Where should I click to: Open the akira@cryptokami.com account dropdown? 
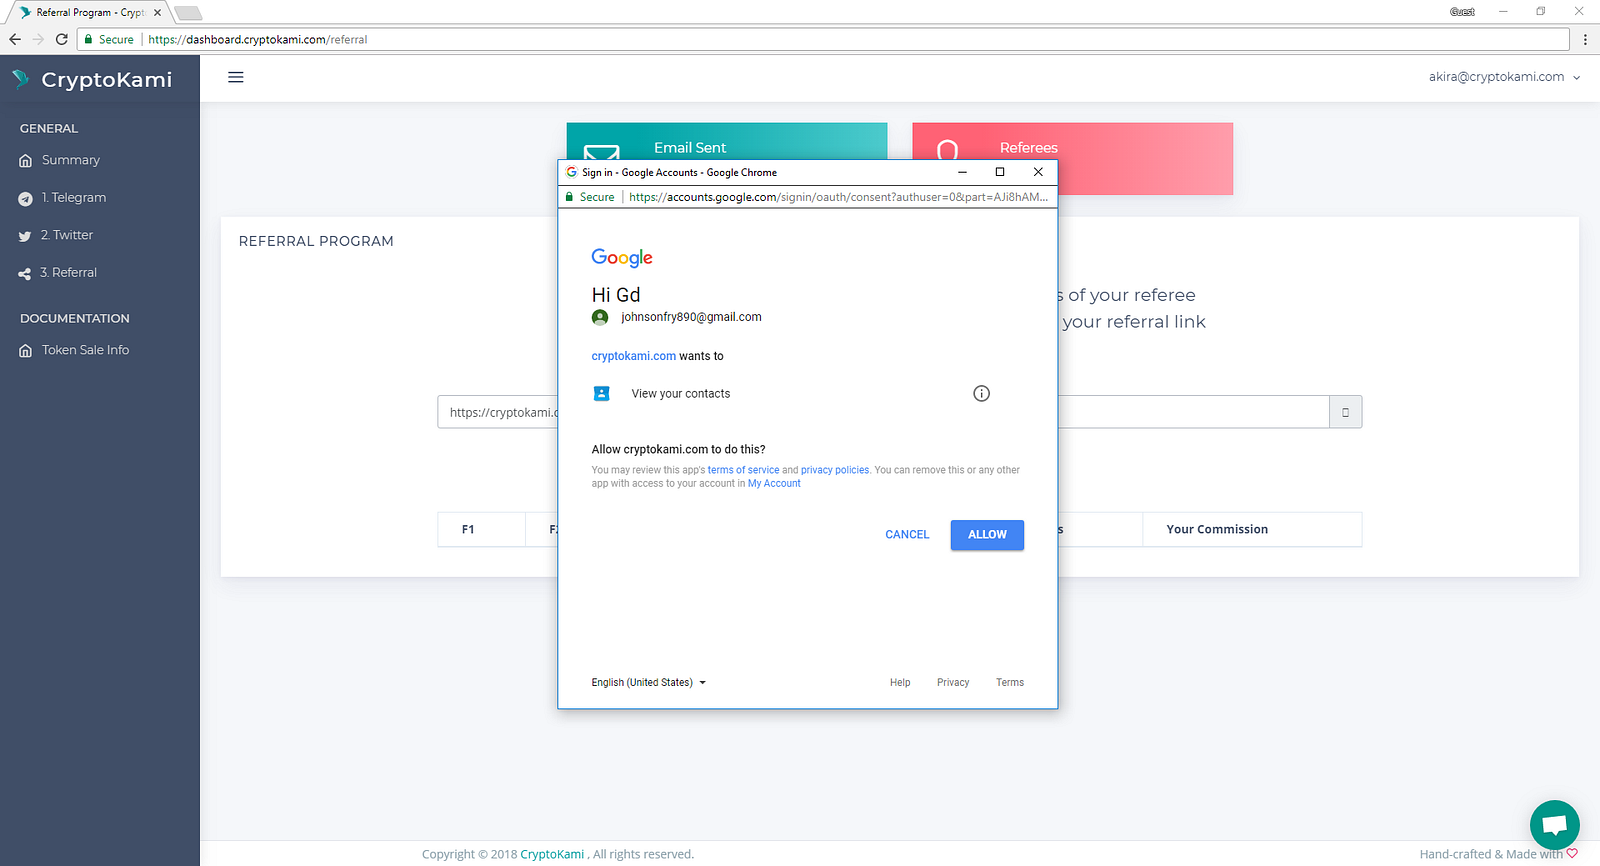coord(1504,77)
